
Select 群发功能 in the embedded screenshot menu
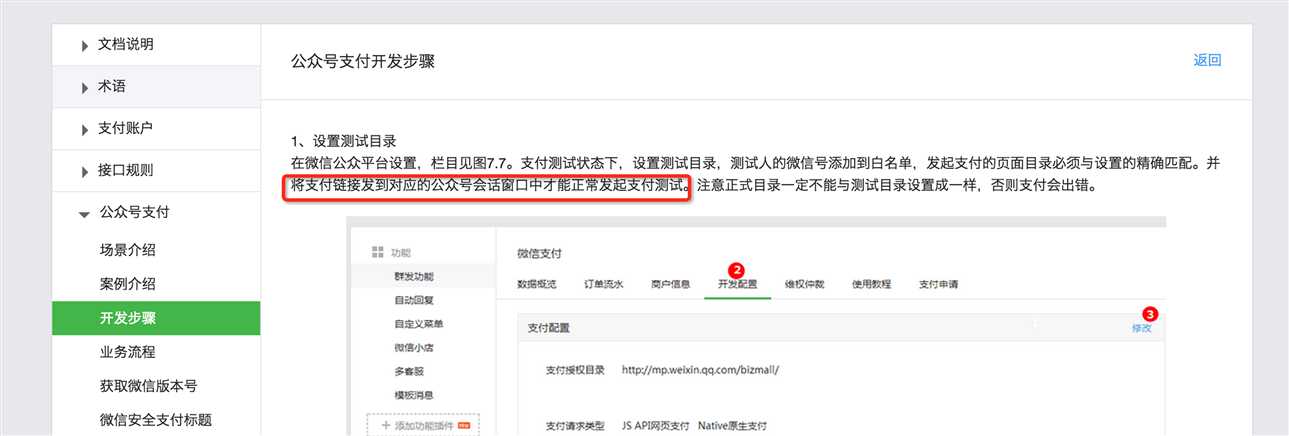coord(414,276)
